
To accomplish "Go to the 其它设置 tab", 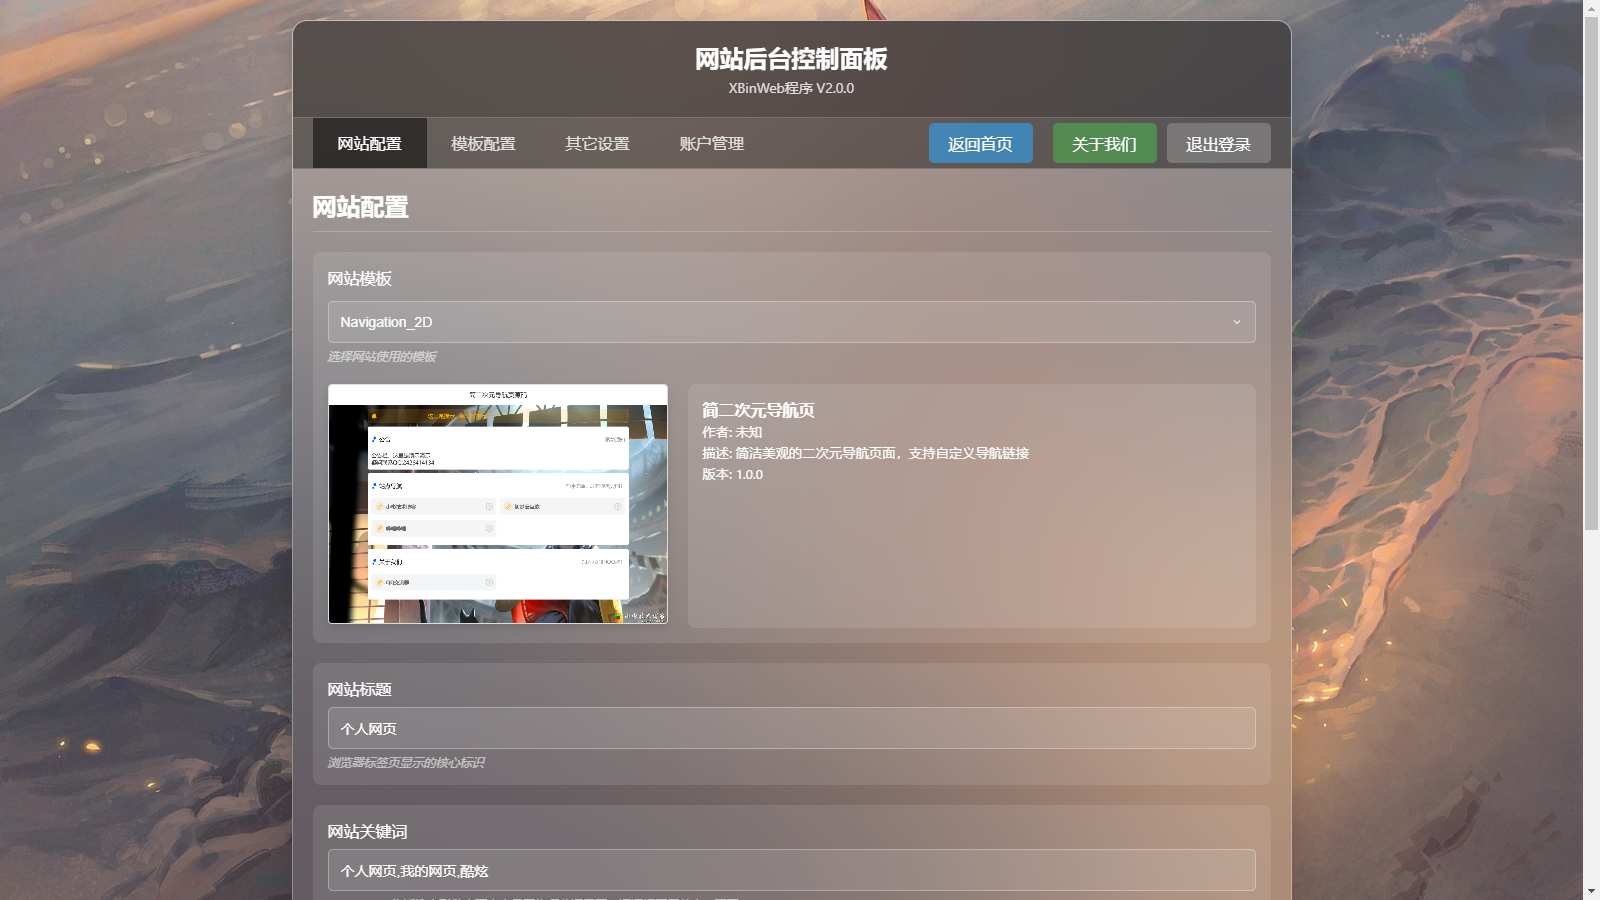I will pyautogui.click(x=597, y=143).
